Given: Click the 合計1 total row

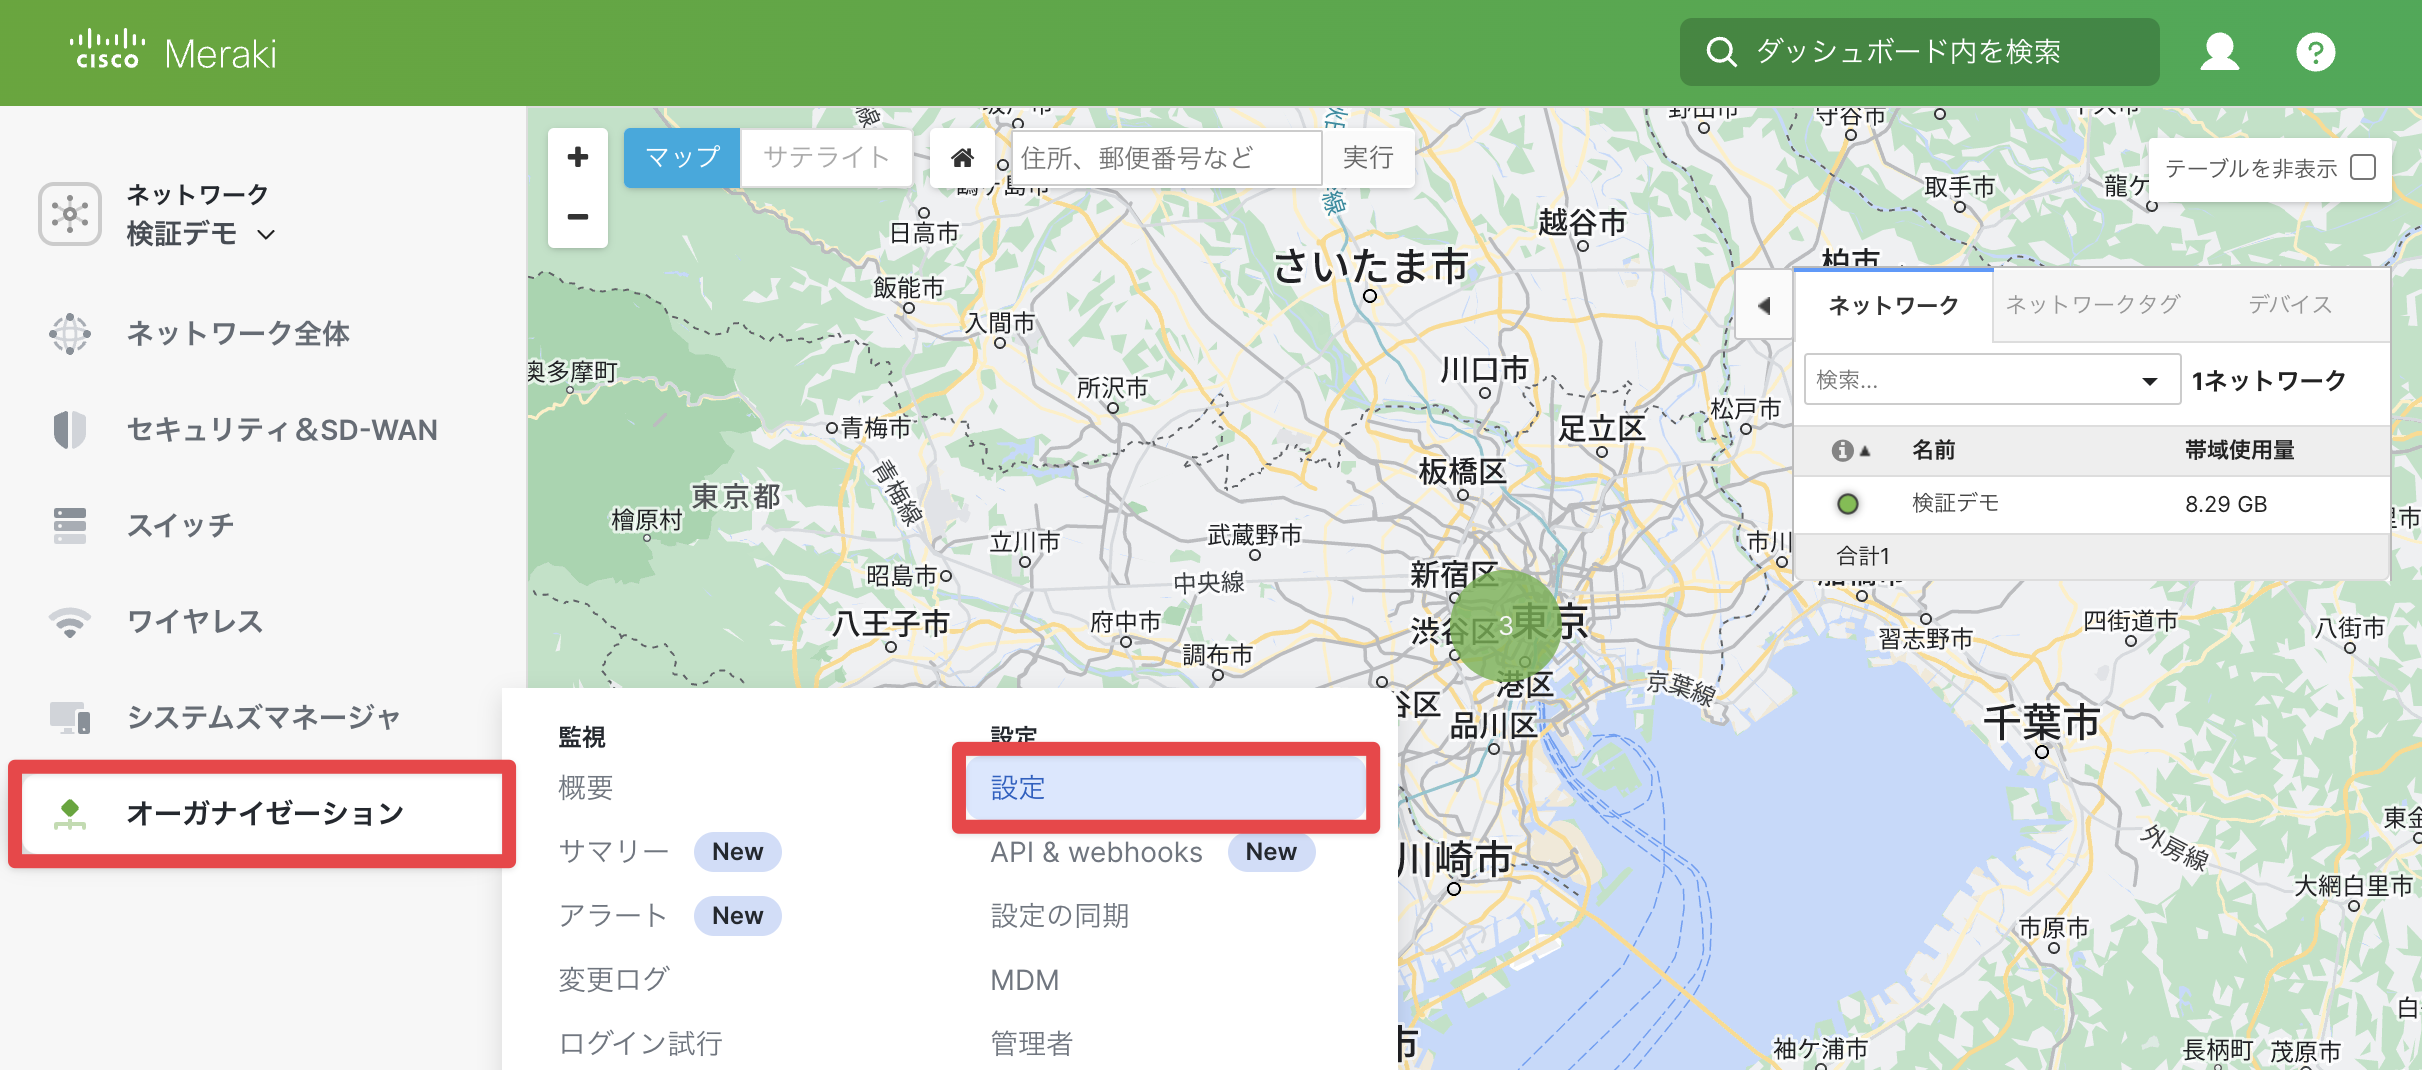Looking at the screenshot, I should pyautogui.click(x=2091, y=555).
